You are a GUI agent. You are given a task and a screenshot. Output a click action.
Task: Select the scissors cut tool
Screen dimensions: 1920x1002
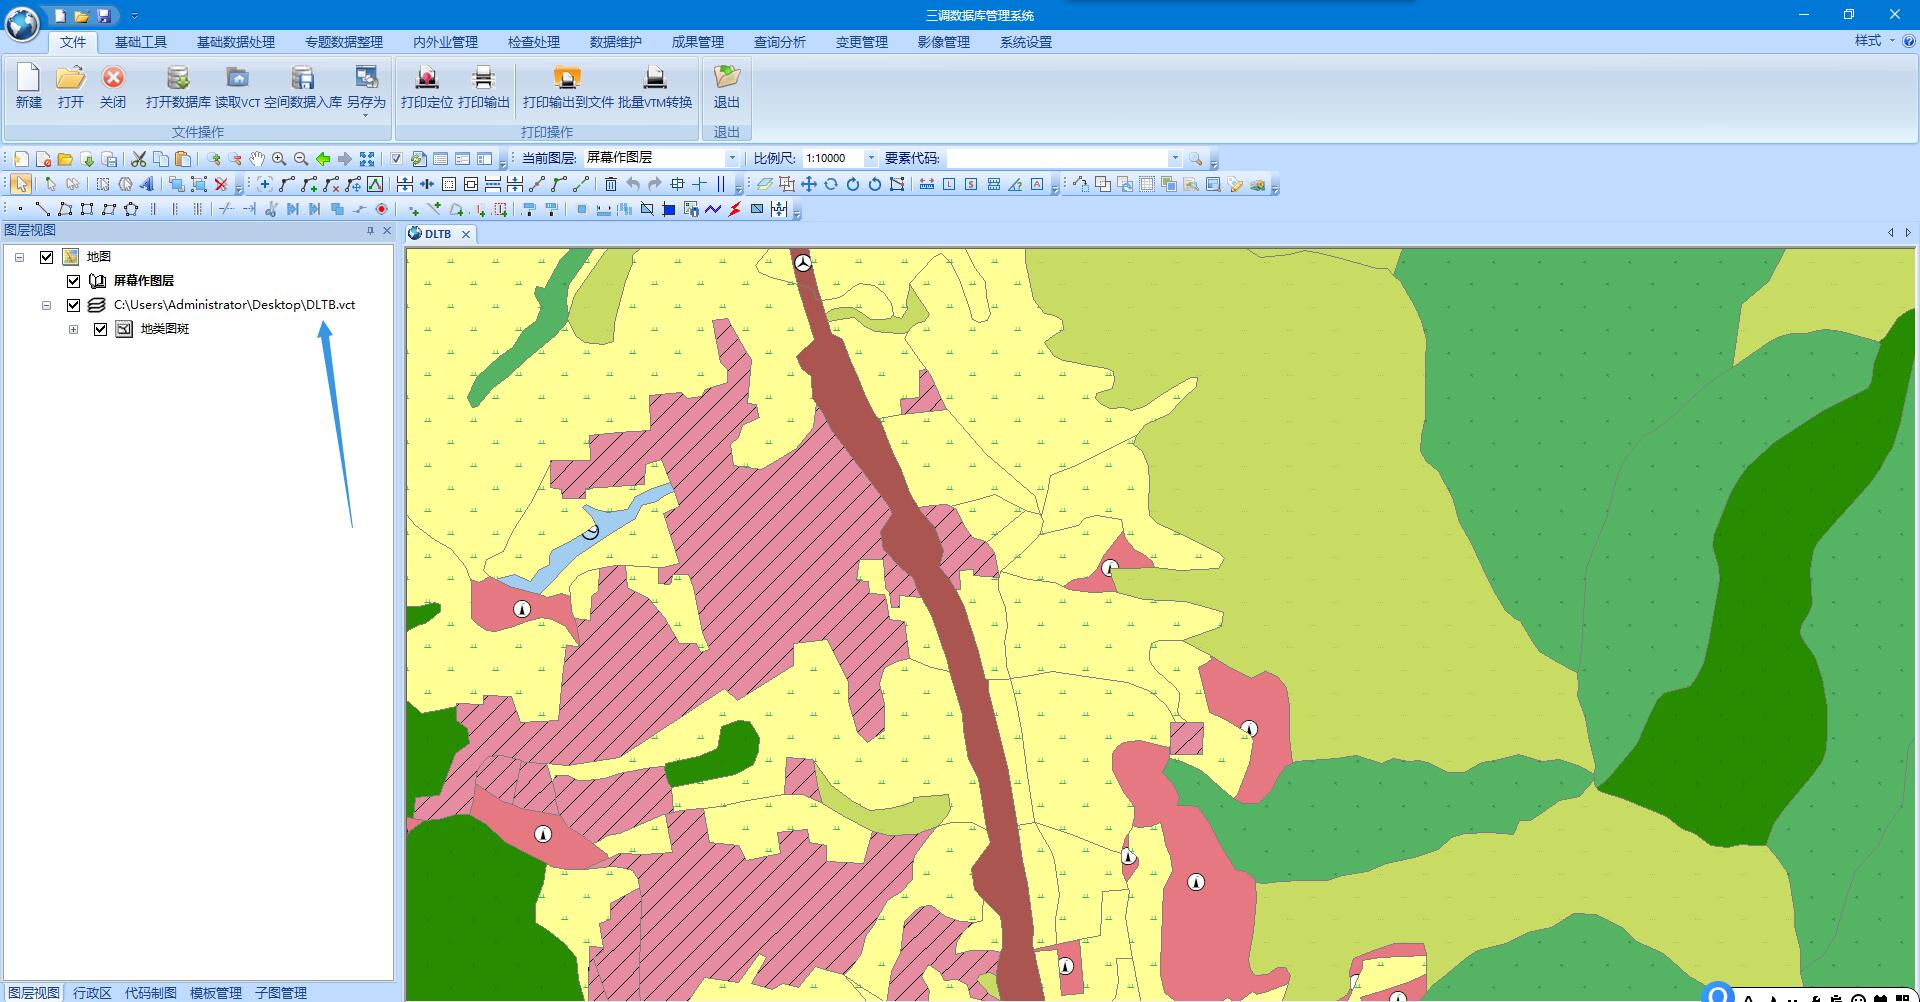click(x=138, y=159)
